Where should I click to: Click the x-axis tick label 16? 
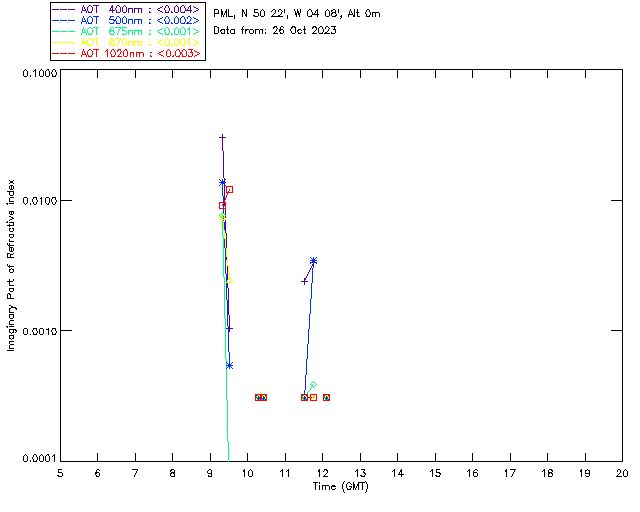click(472, 473)
